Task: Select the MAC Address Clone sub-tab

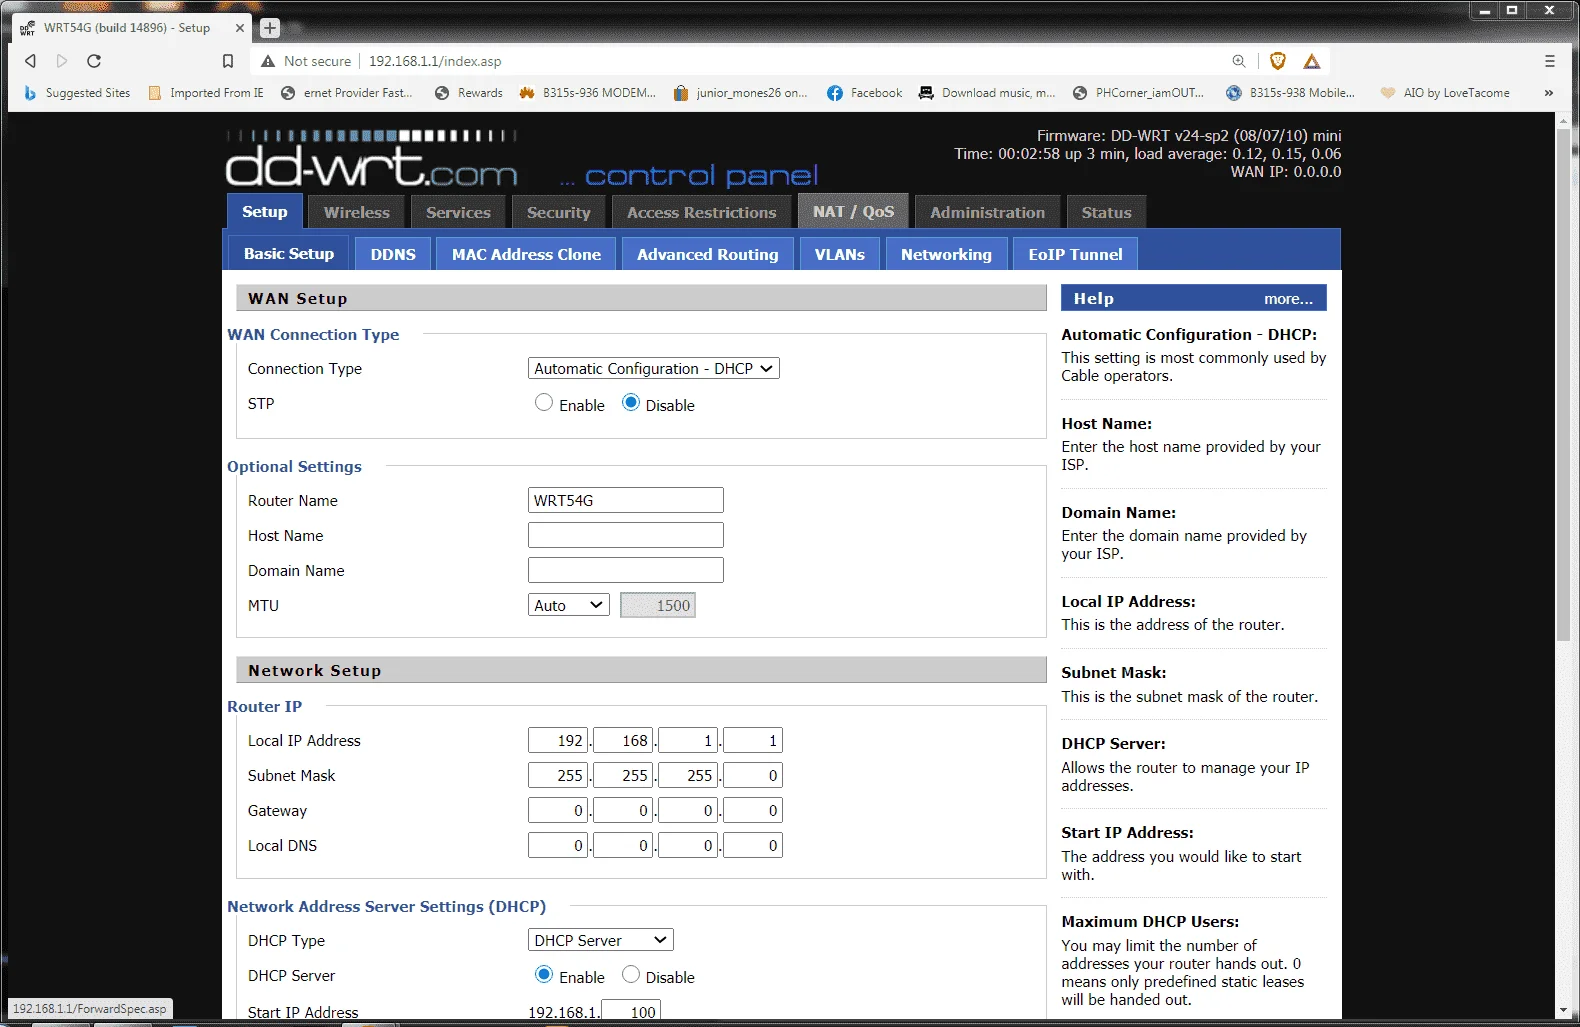Action: (x=527, y=255)
